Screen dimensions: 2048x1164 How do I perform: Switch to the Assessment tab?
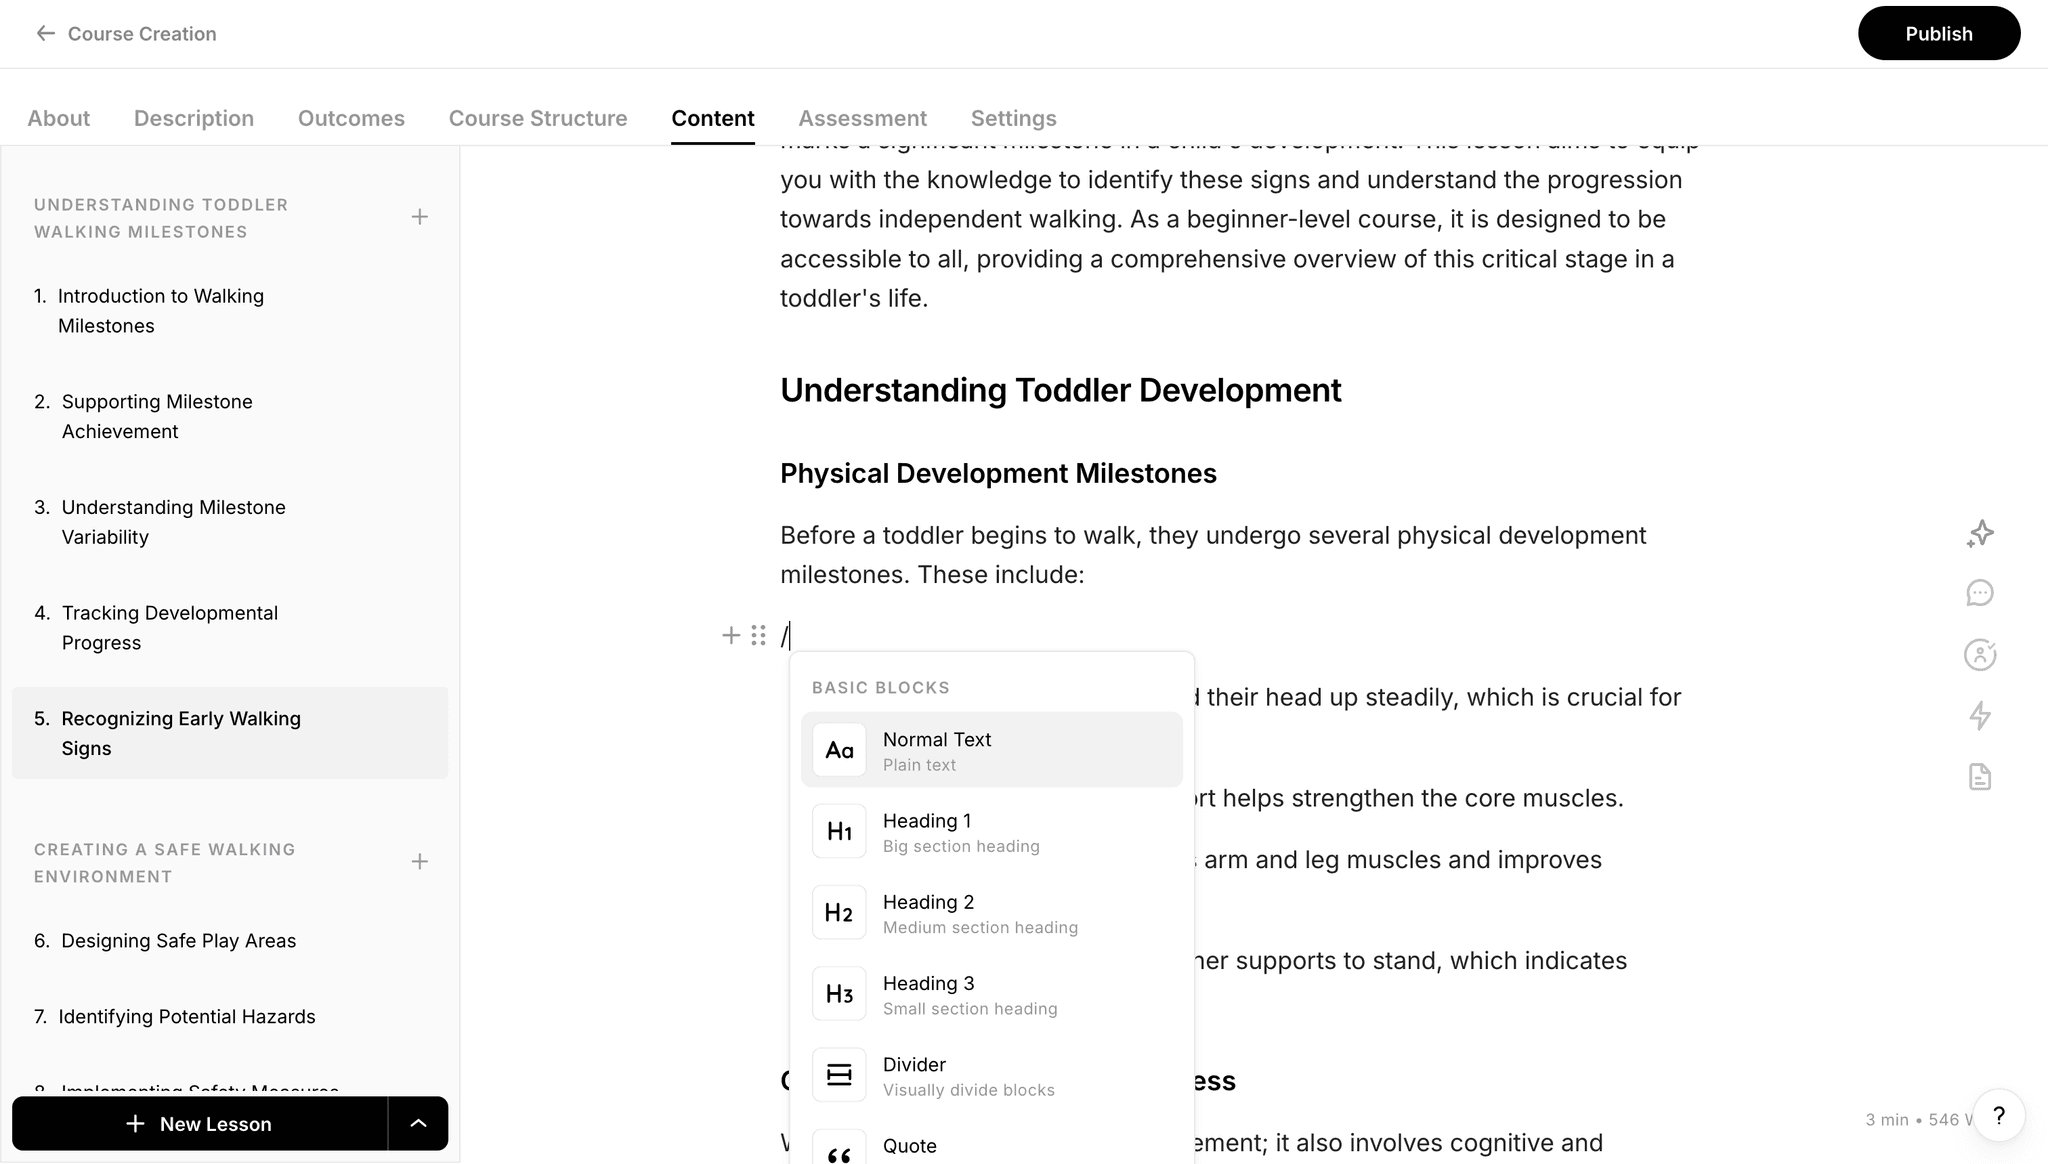(x=862, y=118)
